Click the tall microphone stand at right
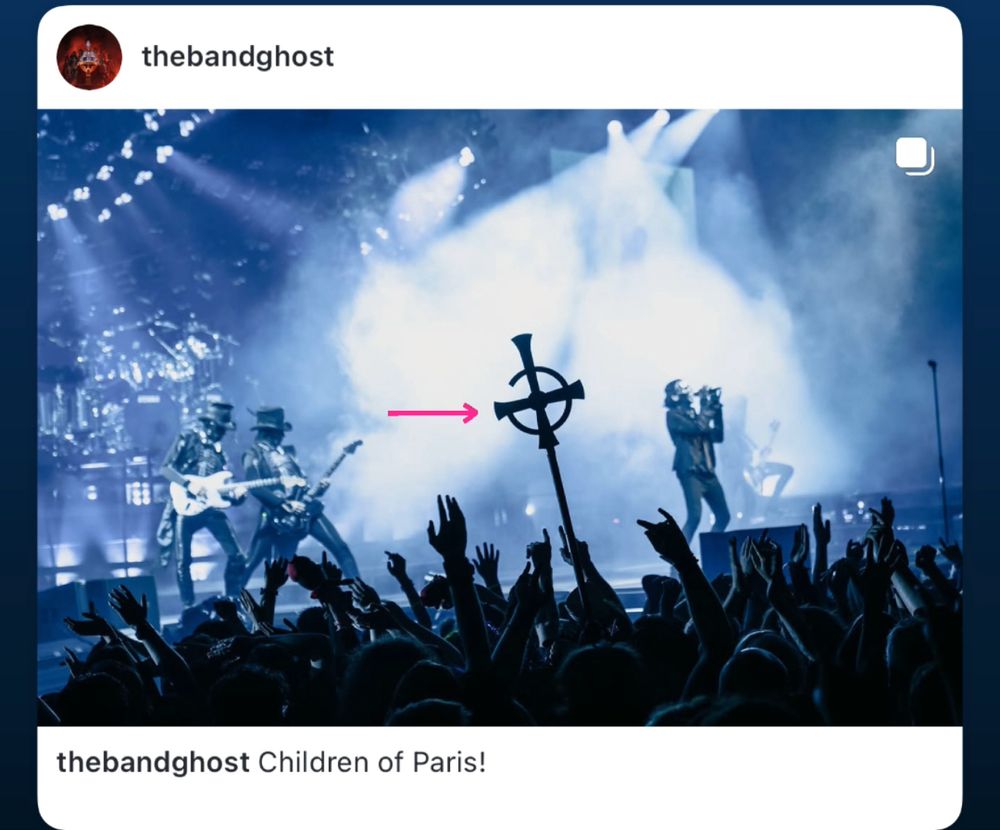This screenshot has height=830, width=1000. coord(938,447)
